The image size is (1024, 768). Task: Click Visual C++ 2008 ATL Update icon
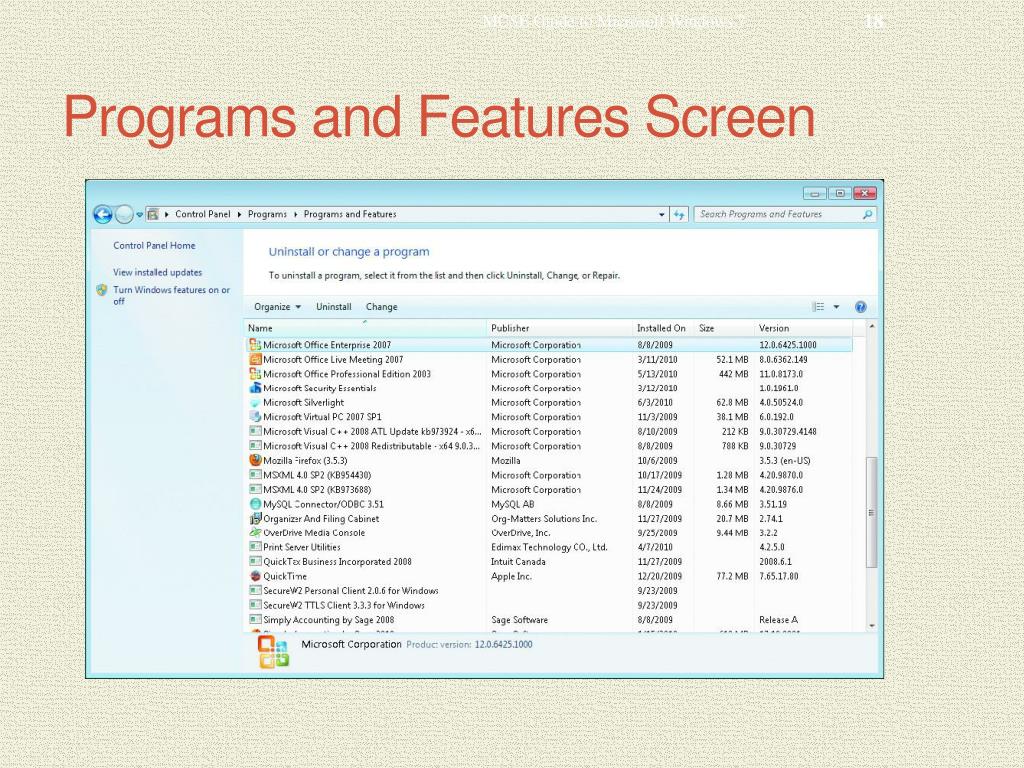(255, 432)
